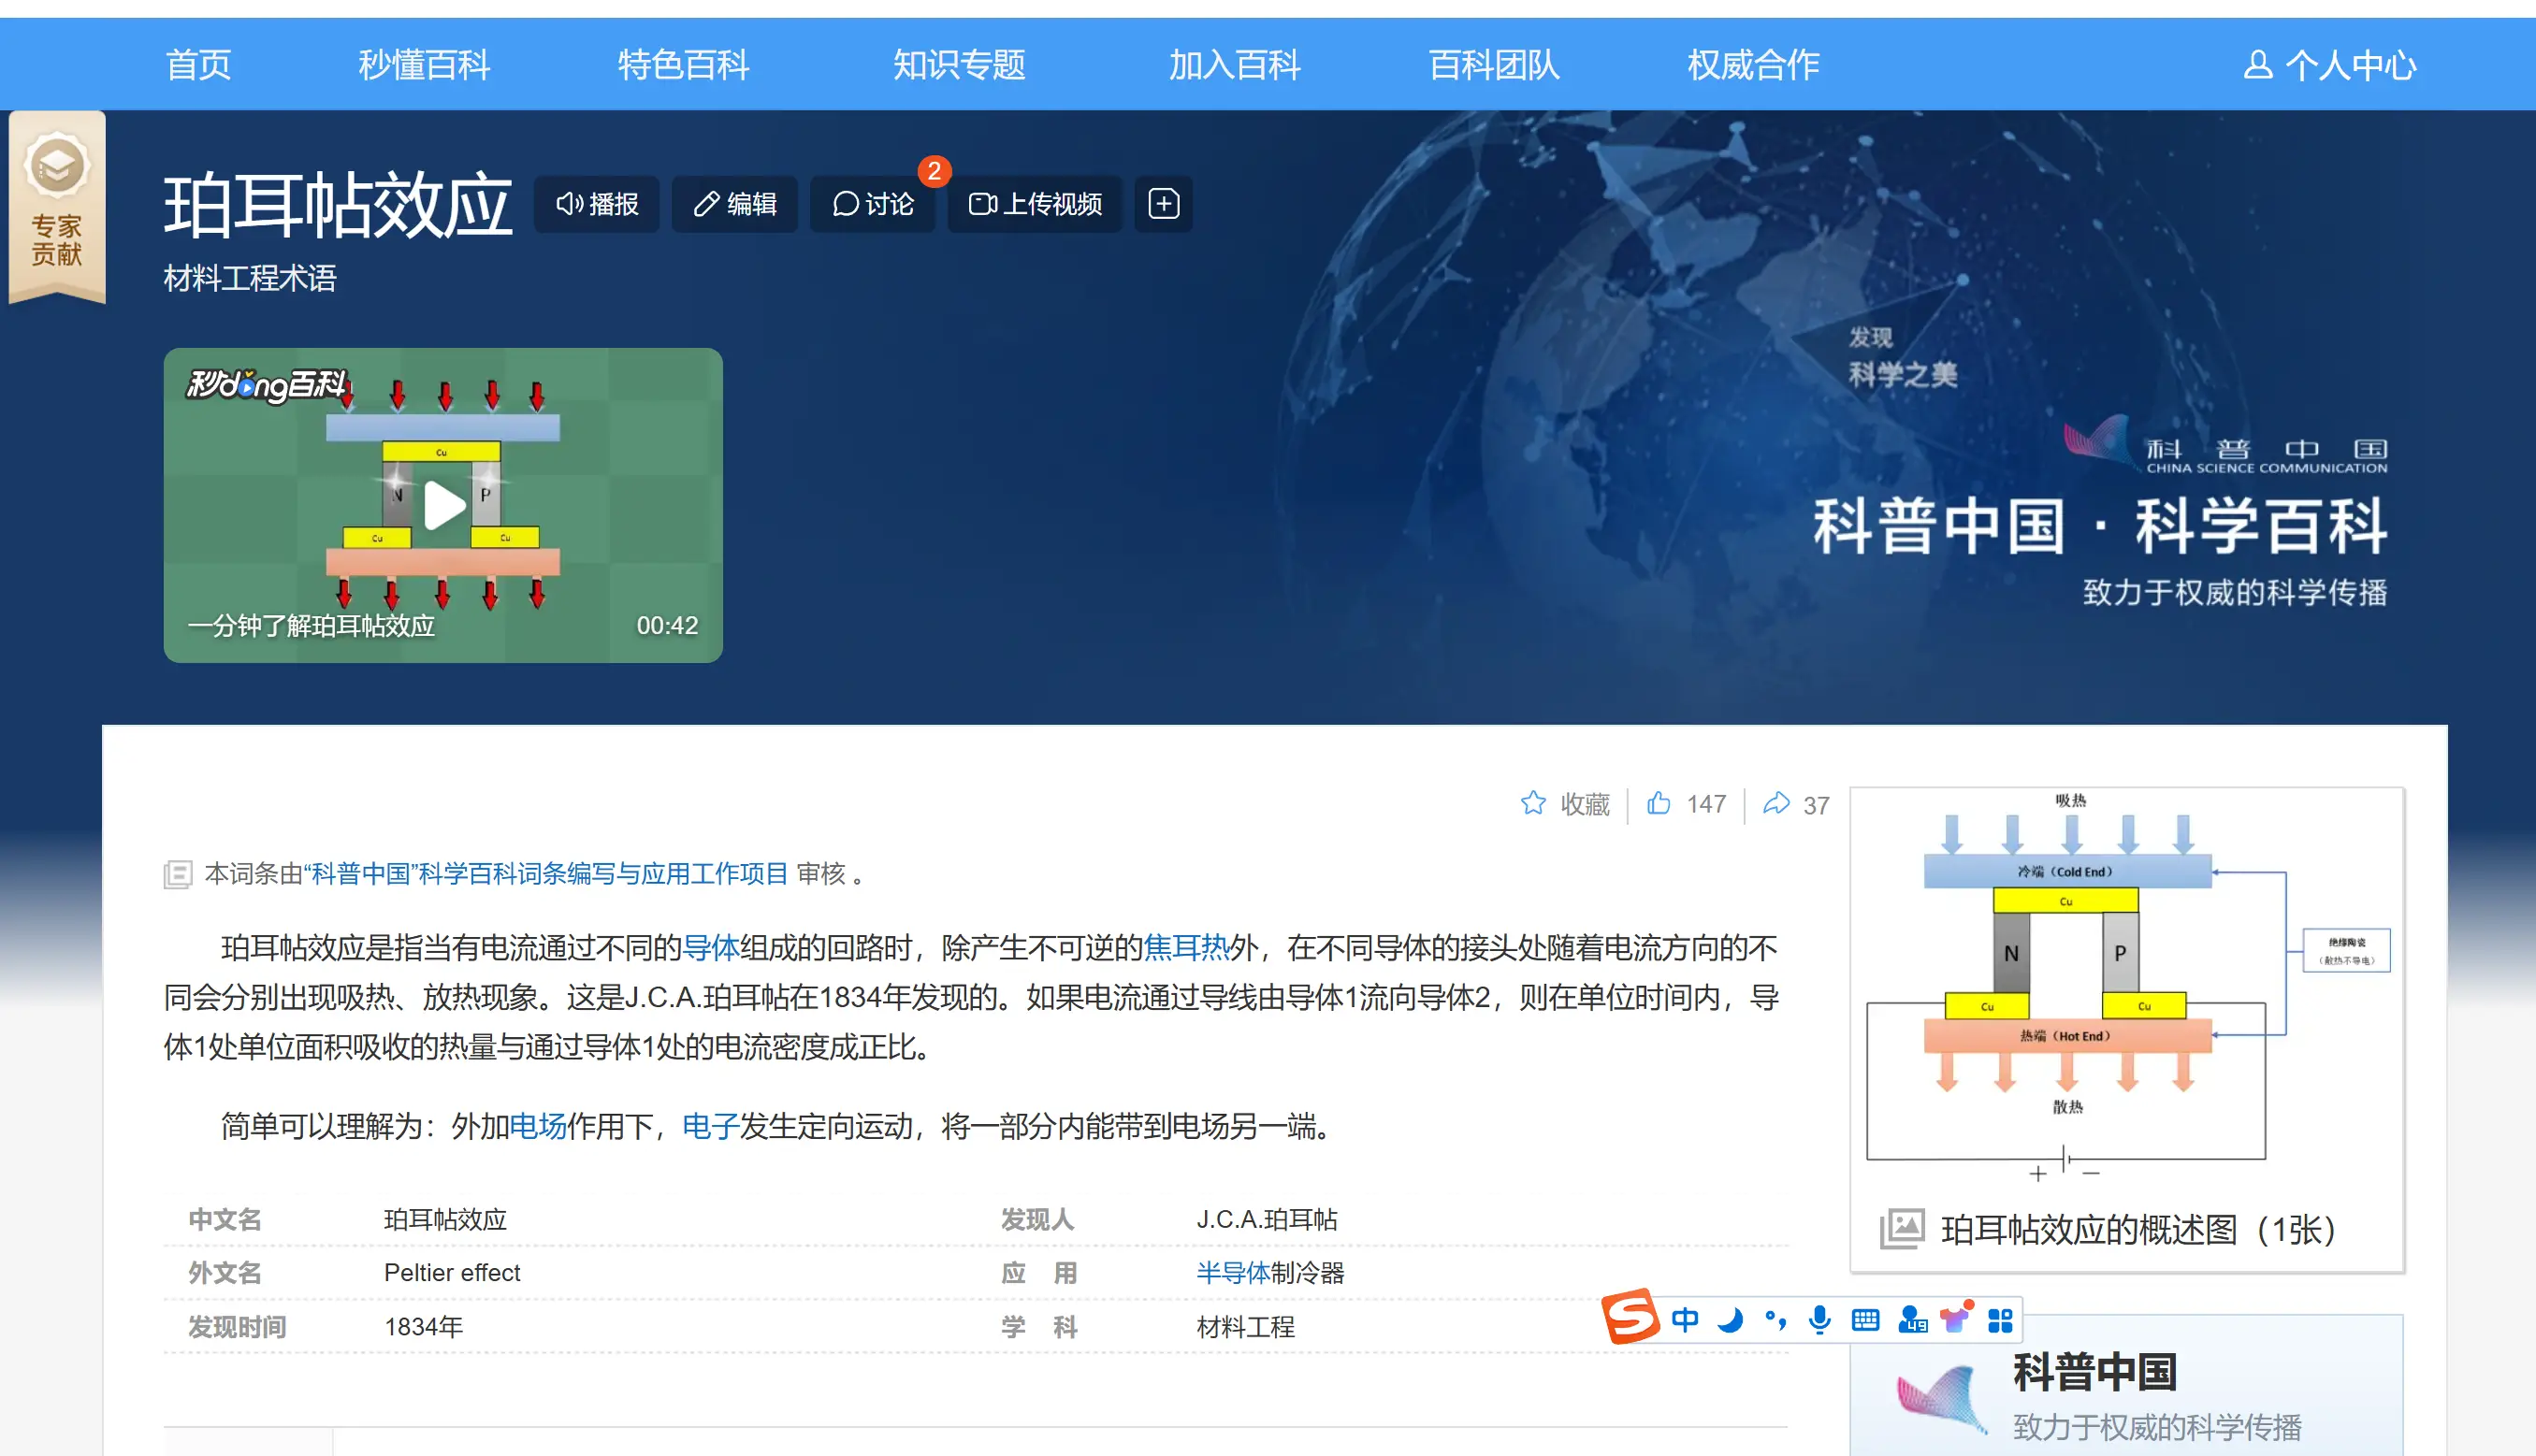This screenshot has width=2536, height=1456.
Task: Click the 上传视频 upload video button
Action: [1035, 204]
